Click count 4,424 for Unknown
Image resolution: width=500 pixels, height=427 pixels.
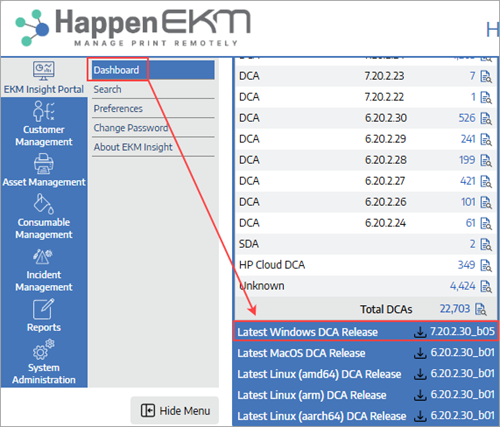pos(463,286)
